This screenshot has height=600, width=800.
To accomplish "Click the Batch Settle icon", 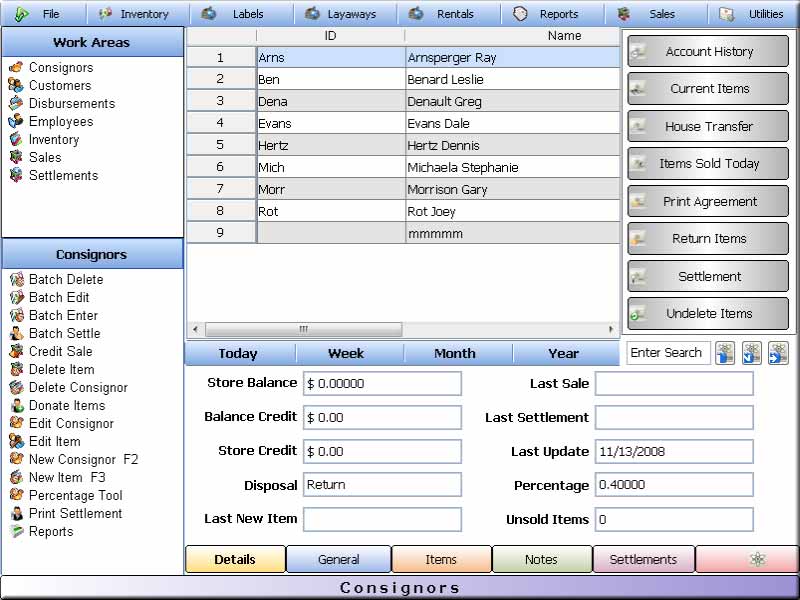I will [17, 333].
